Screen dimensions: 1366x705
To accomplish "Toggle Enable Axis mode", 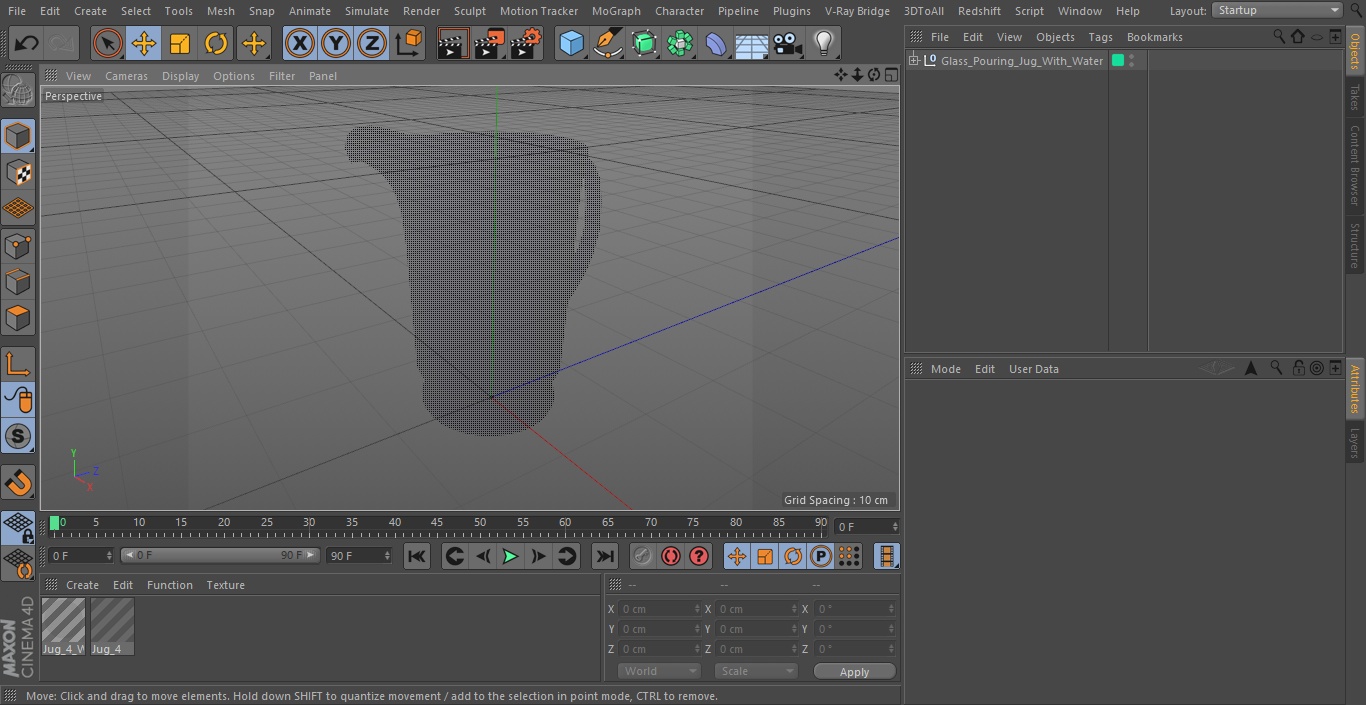I will (18, 364).
